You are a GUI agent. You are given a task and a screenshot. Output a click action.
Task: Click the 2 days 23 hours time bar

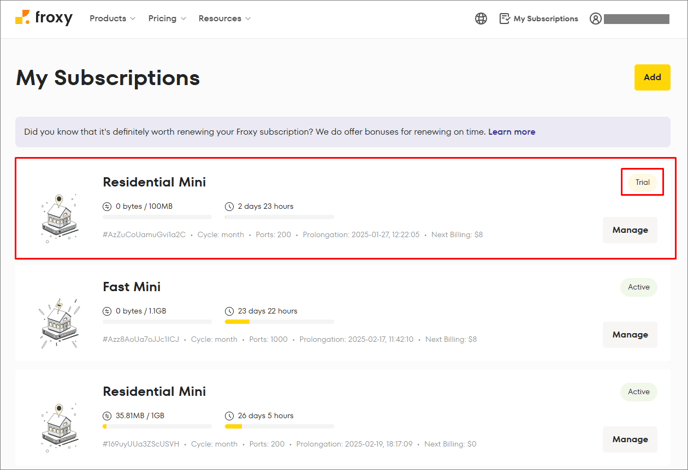click(279, 217)
